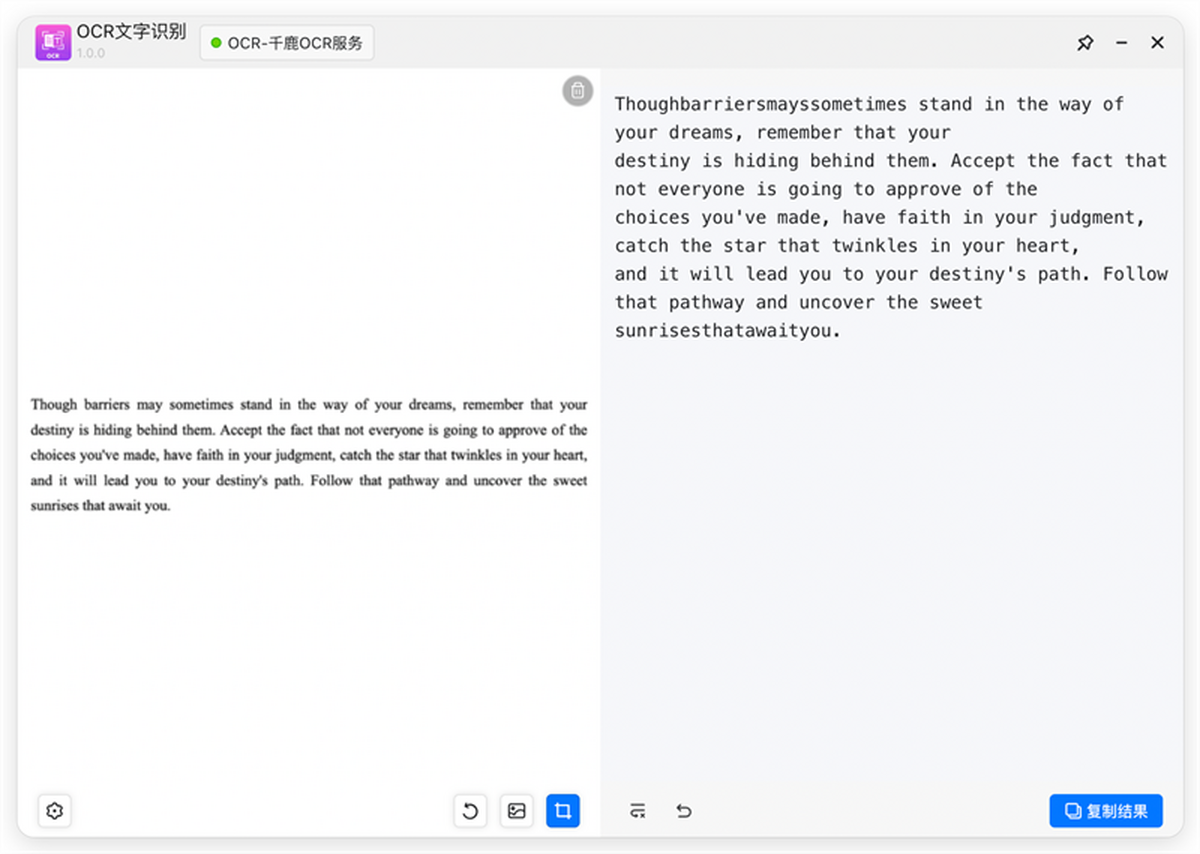Click the version number 1.0.0 label

coord(91,53)
